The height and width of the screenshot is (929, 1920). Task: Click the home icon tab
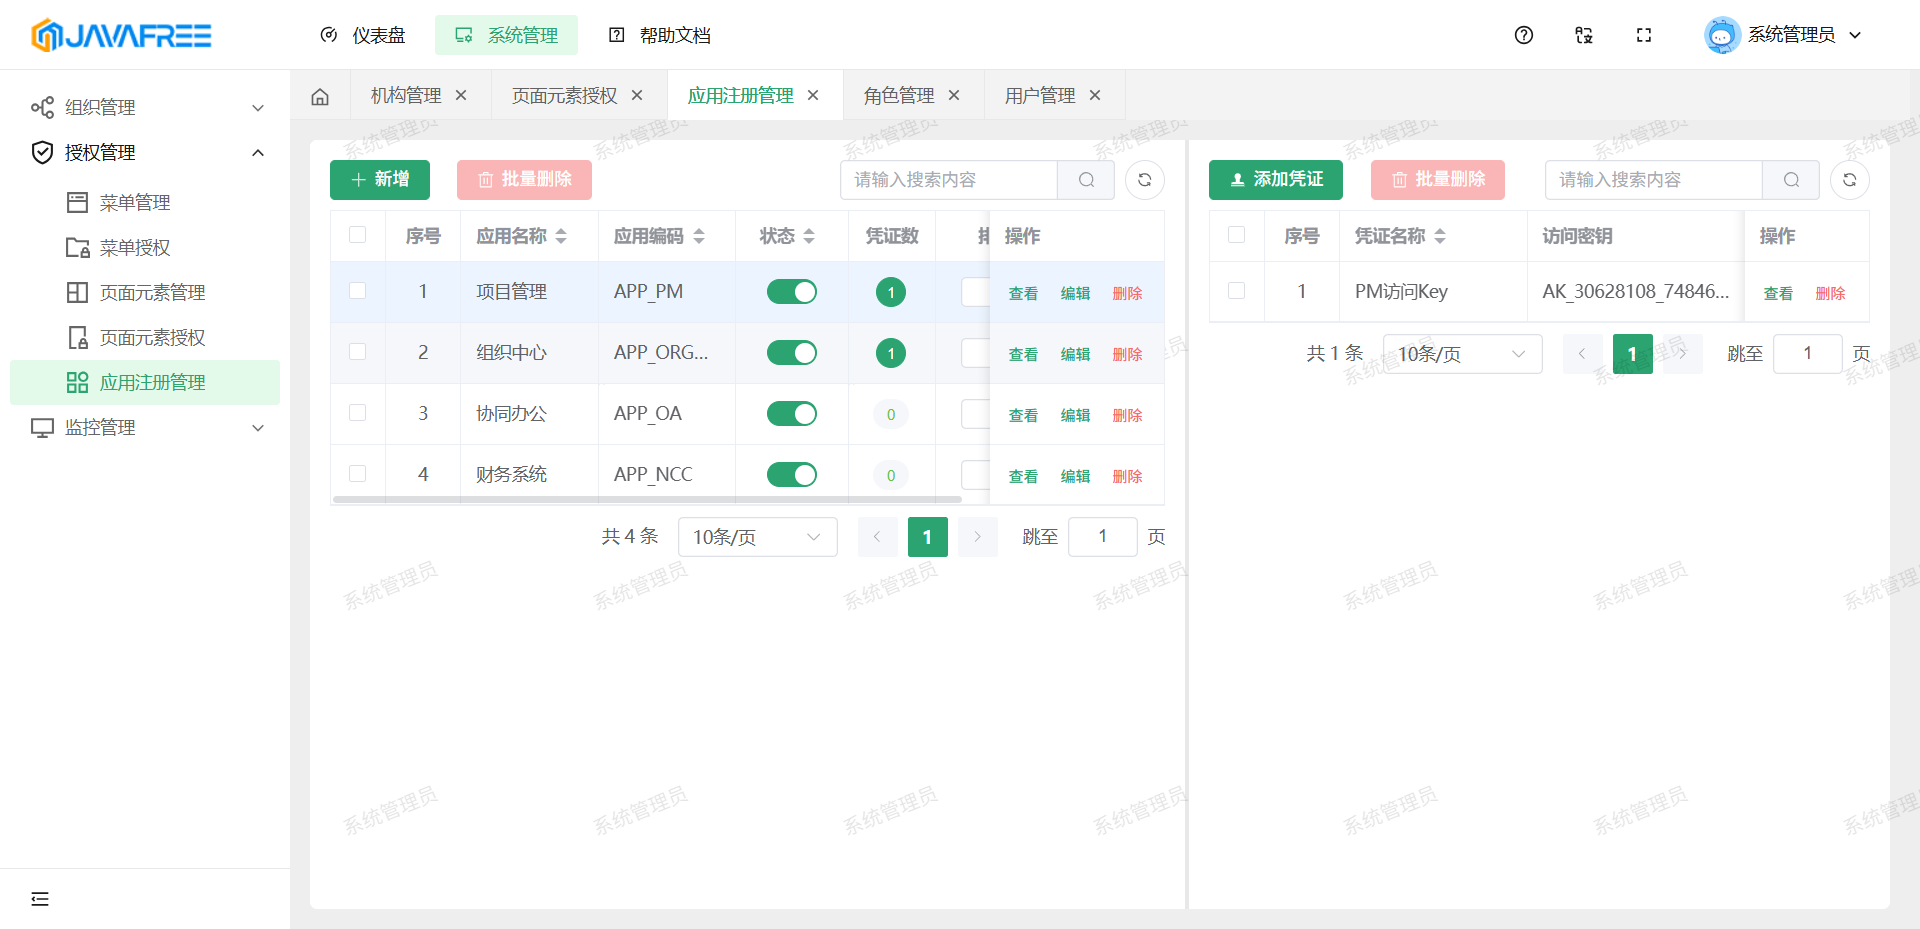click(x=320, y=96)
